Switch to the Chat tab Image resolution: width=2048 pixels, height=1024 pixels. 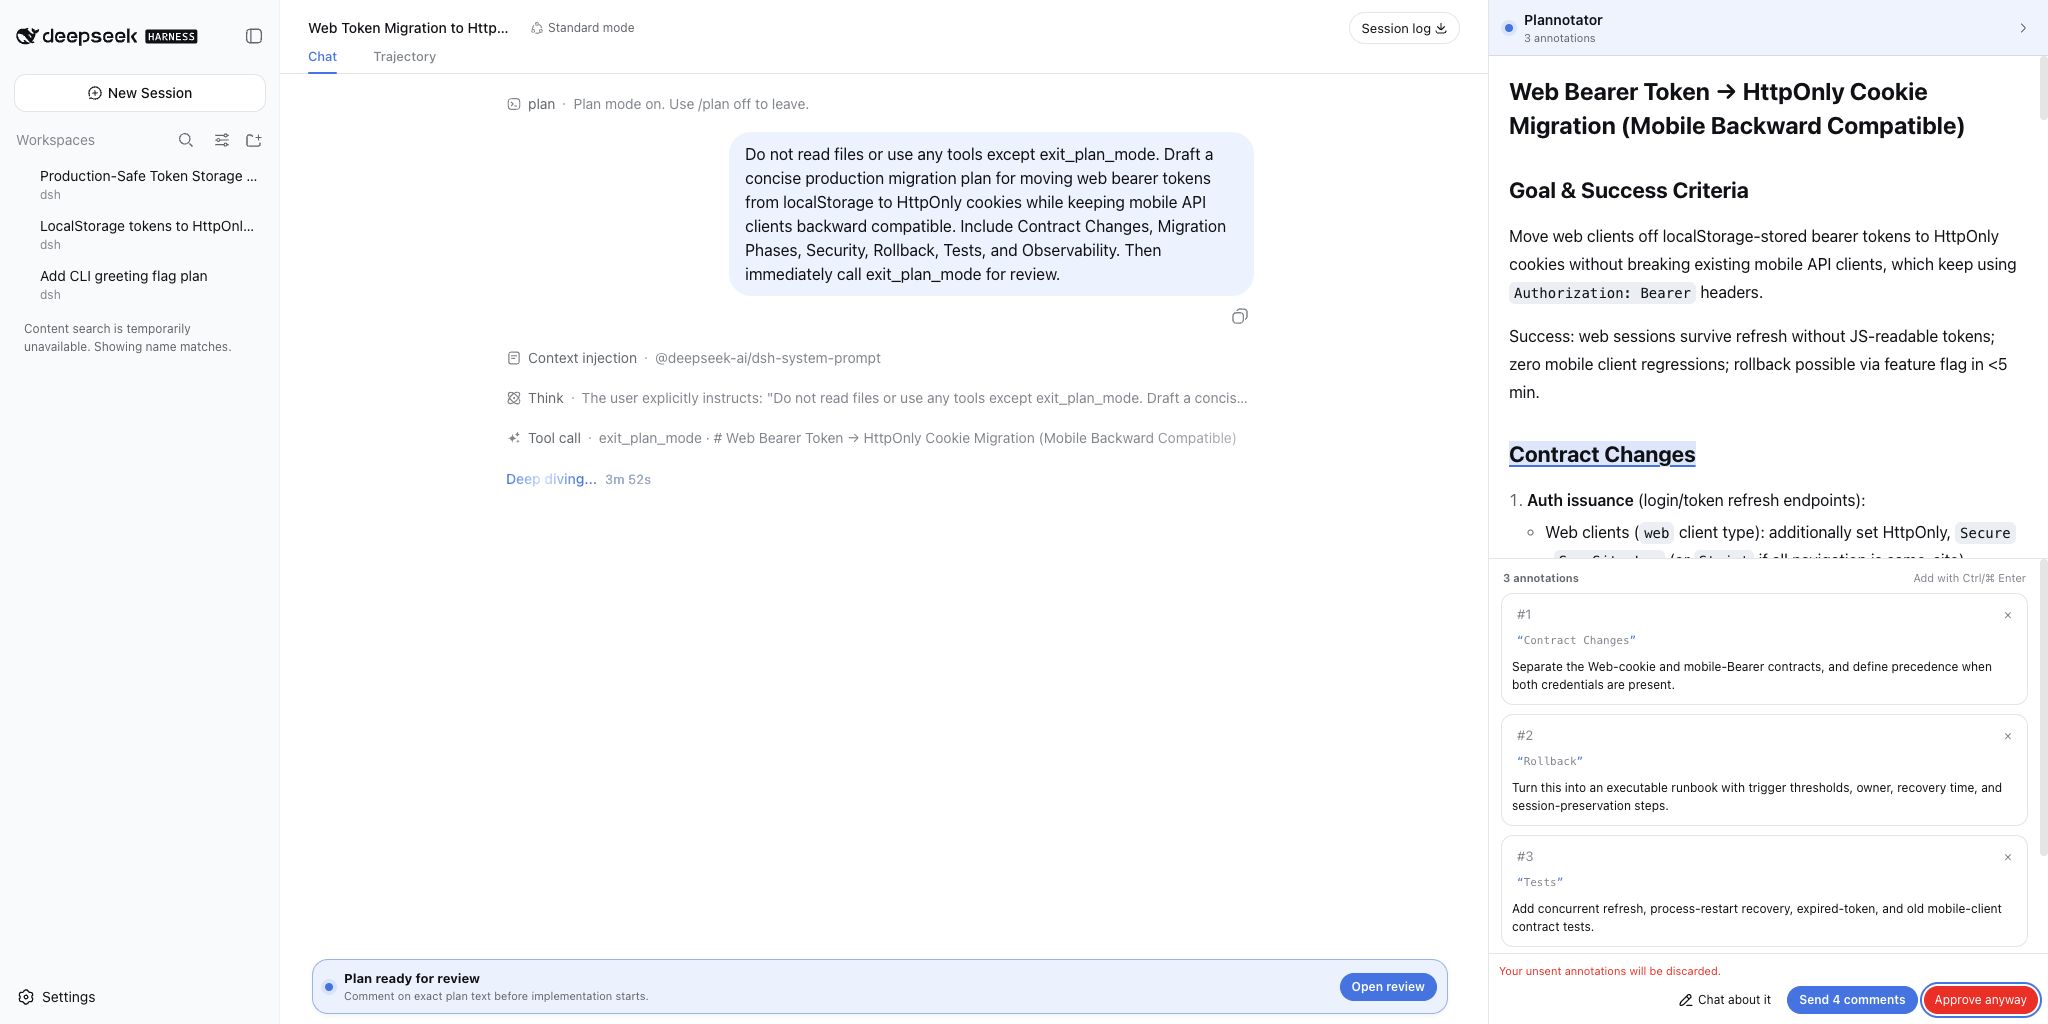click(322, 57)
